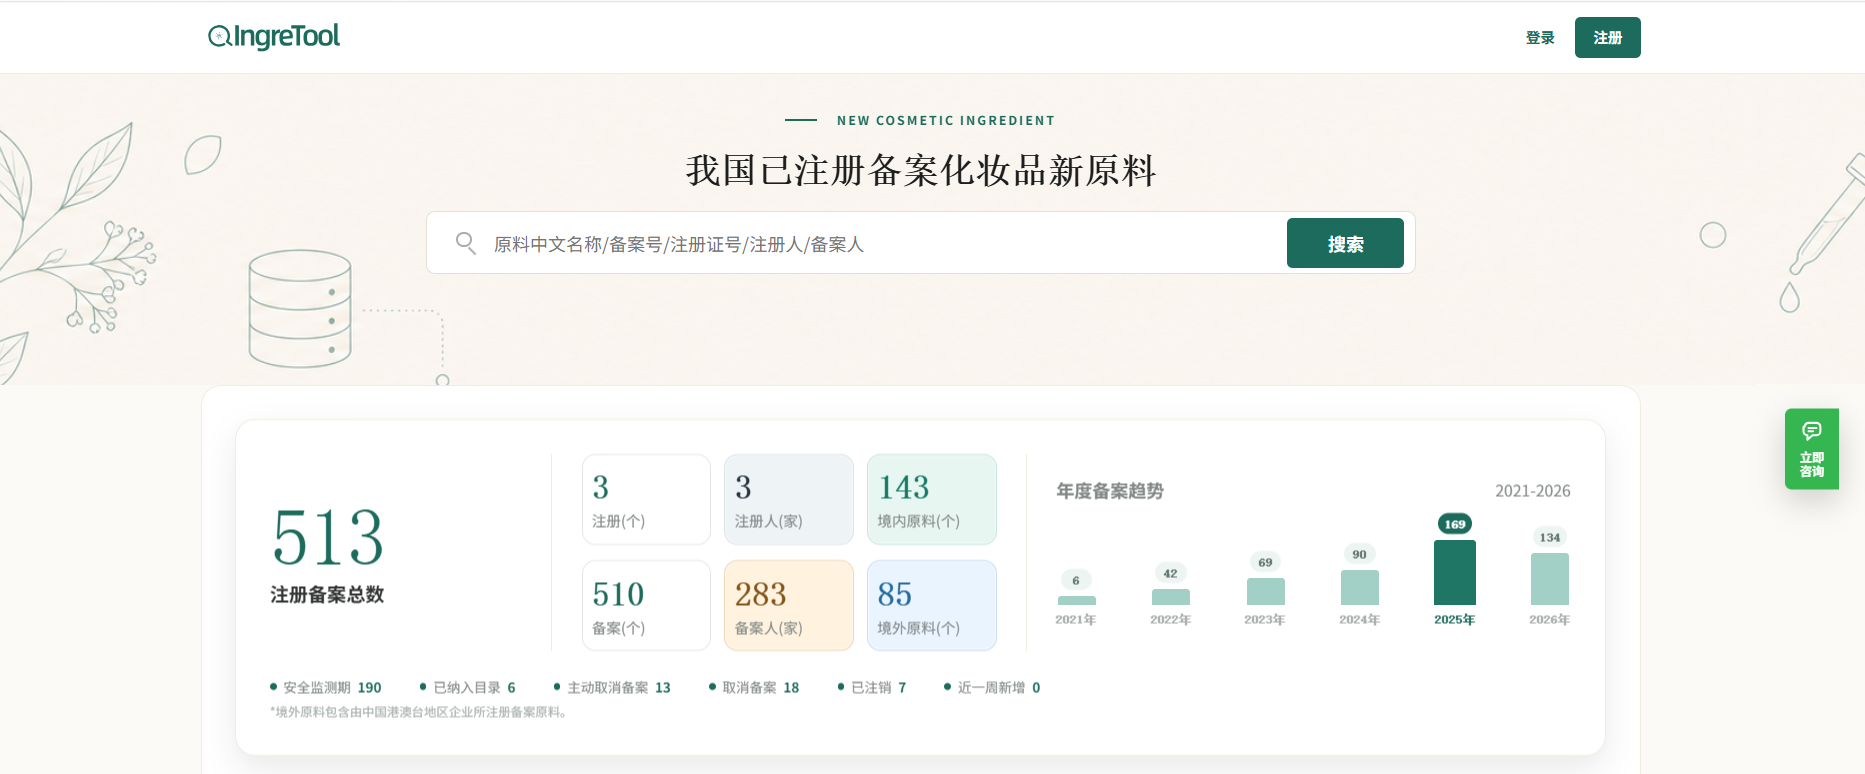This screenshot has height=774, width=1865.
Task: Open the 85 境外原料(个) card
Action: 932,605
